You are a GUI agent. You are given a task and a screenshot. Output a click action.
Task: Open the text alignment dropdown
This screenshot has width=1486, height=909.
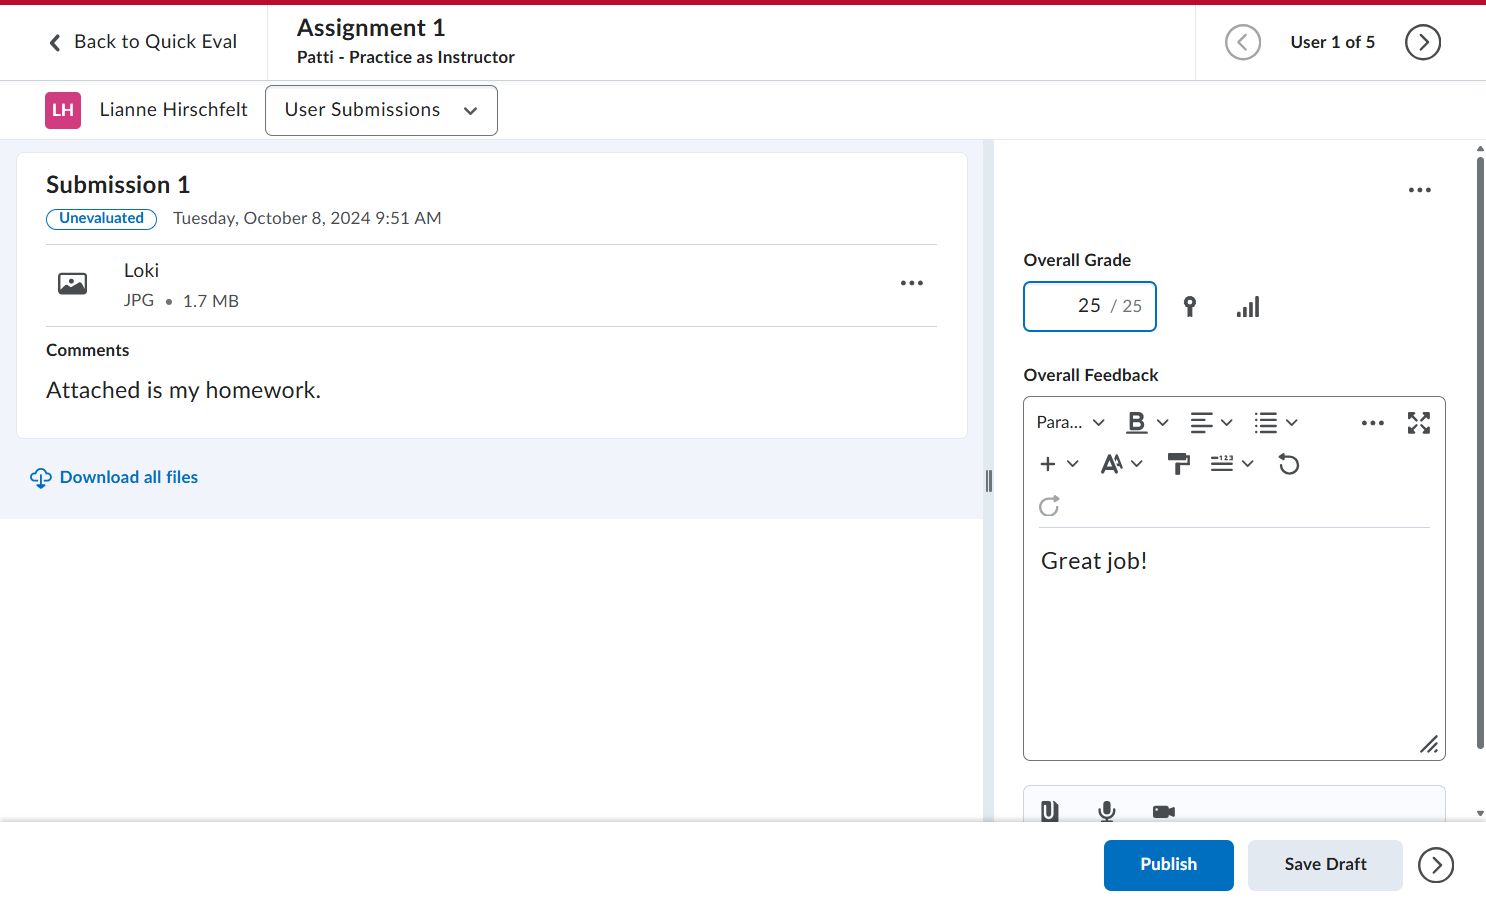[1212, 423]
